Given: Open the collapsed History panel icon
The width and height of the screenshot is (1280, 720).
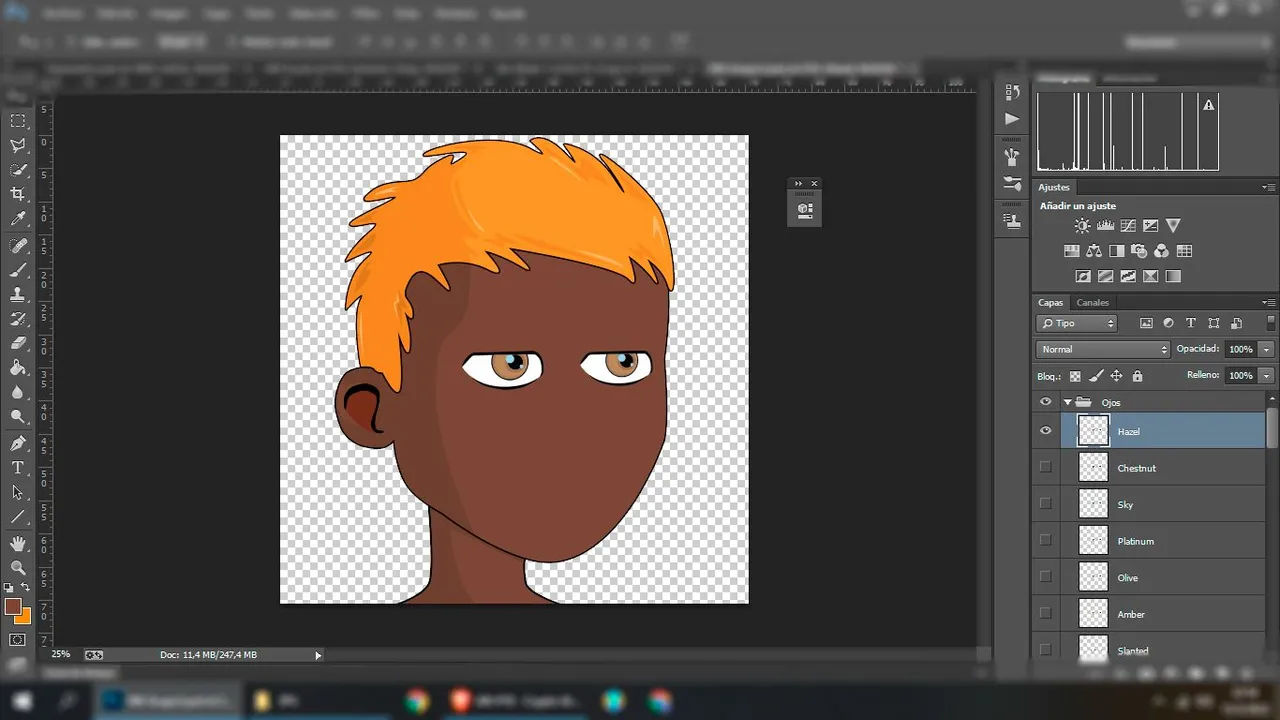Looking at the screenshot, I should [x=1012, y=92].
